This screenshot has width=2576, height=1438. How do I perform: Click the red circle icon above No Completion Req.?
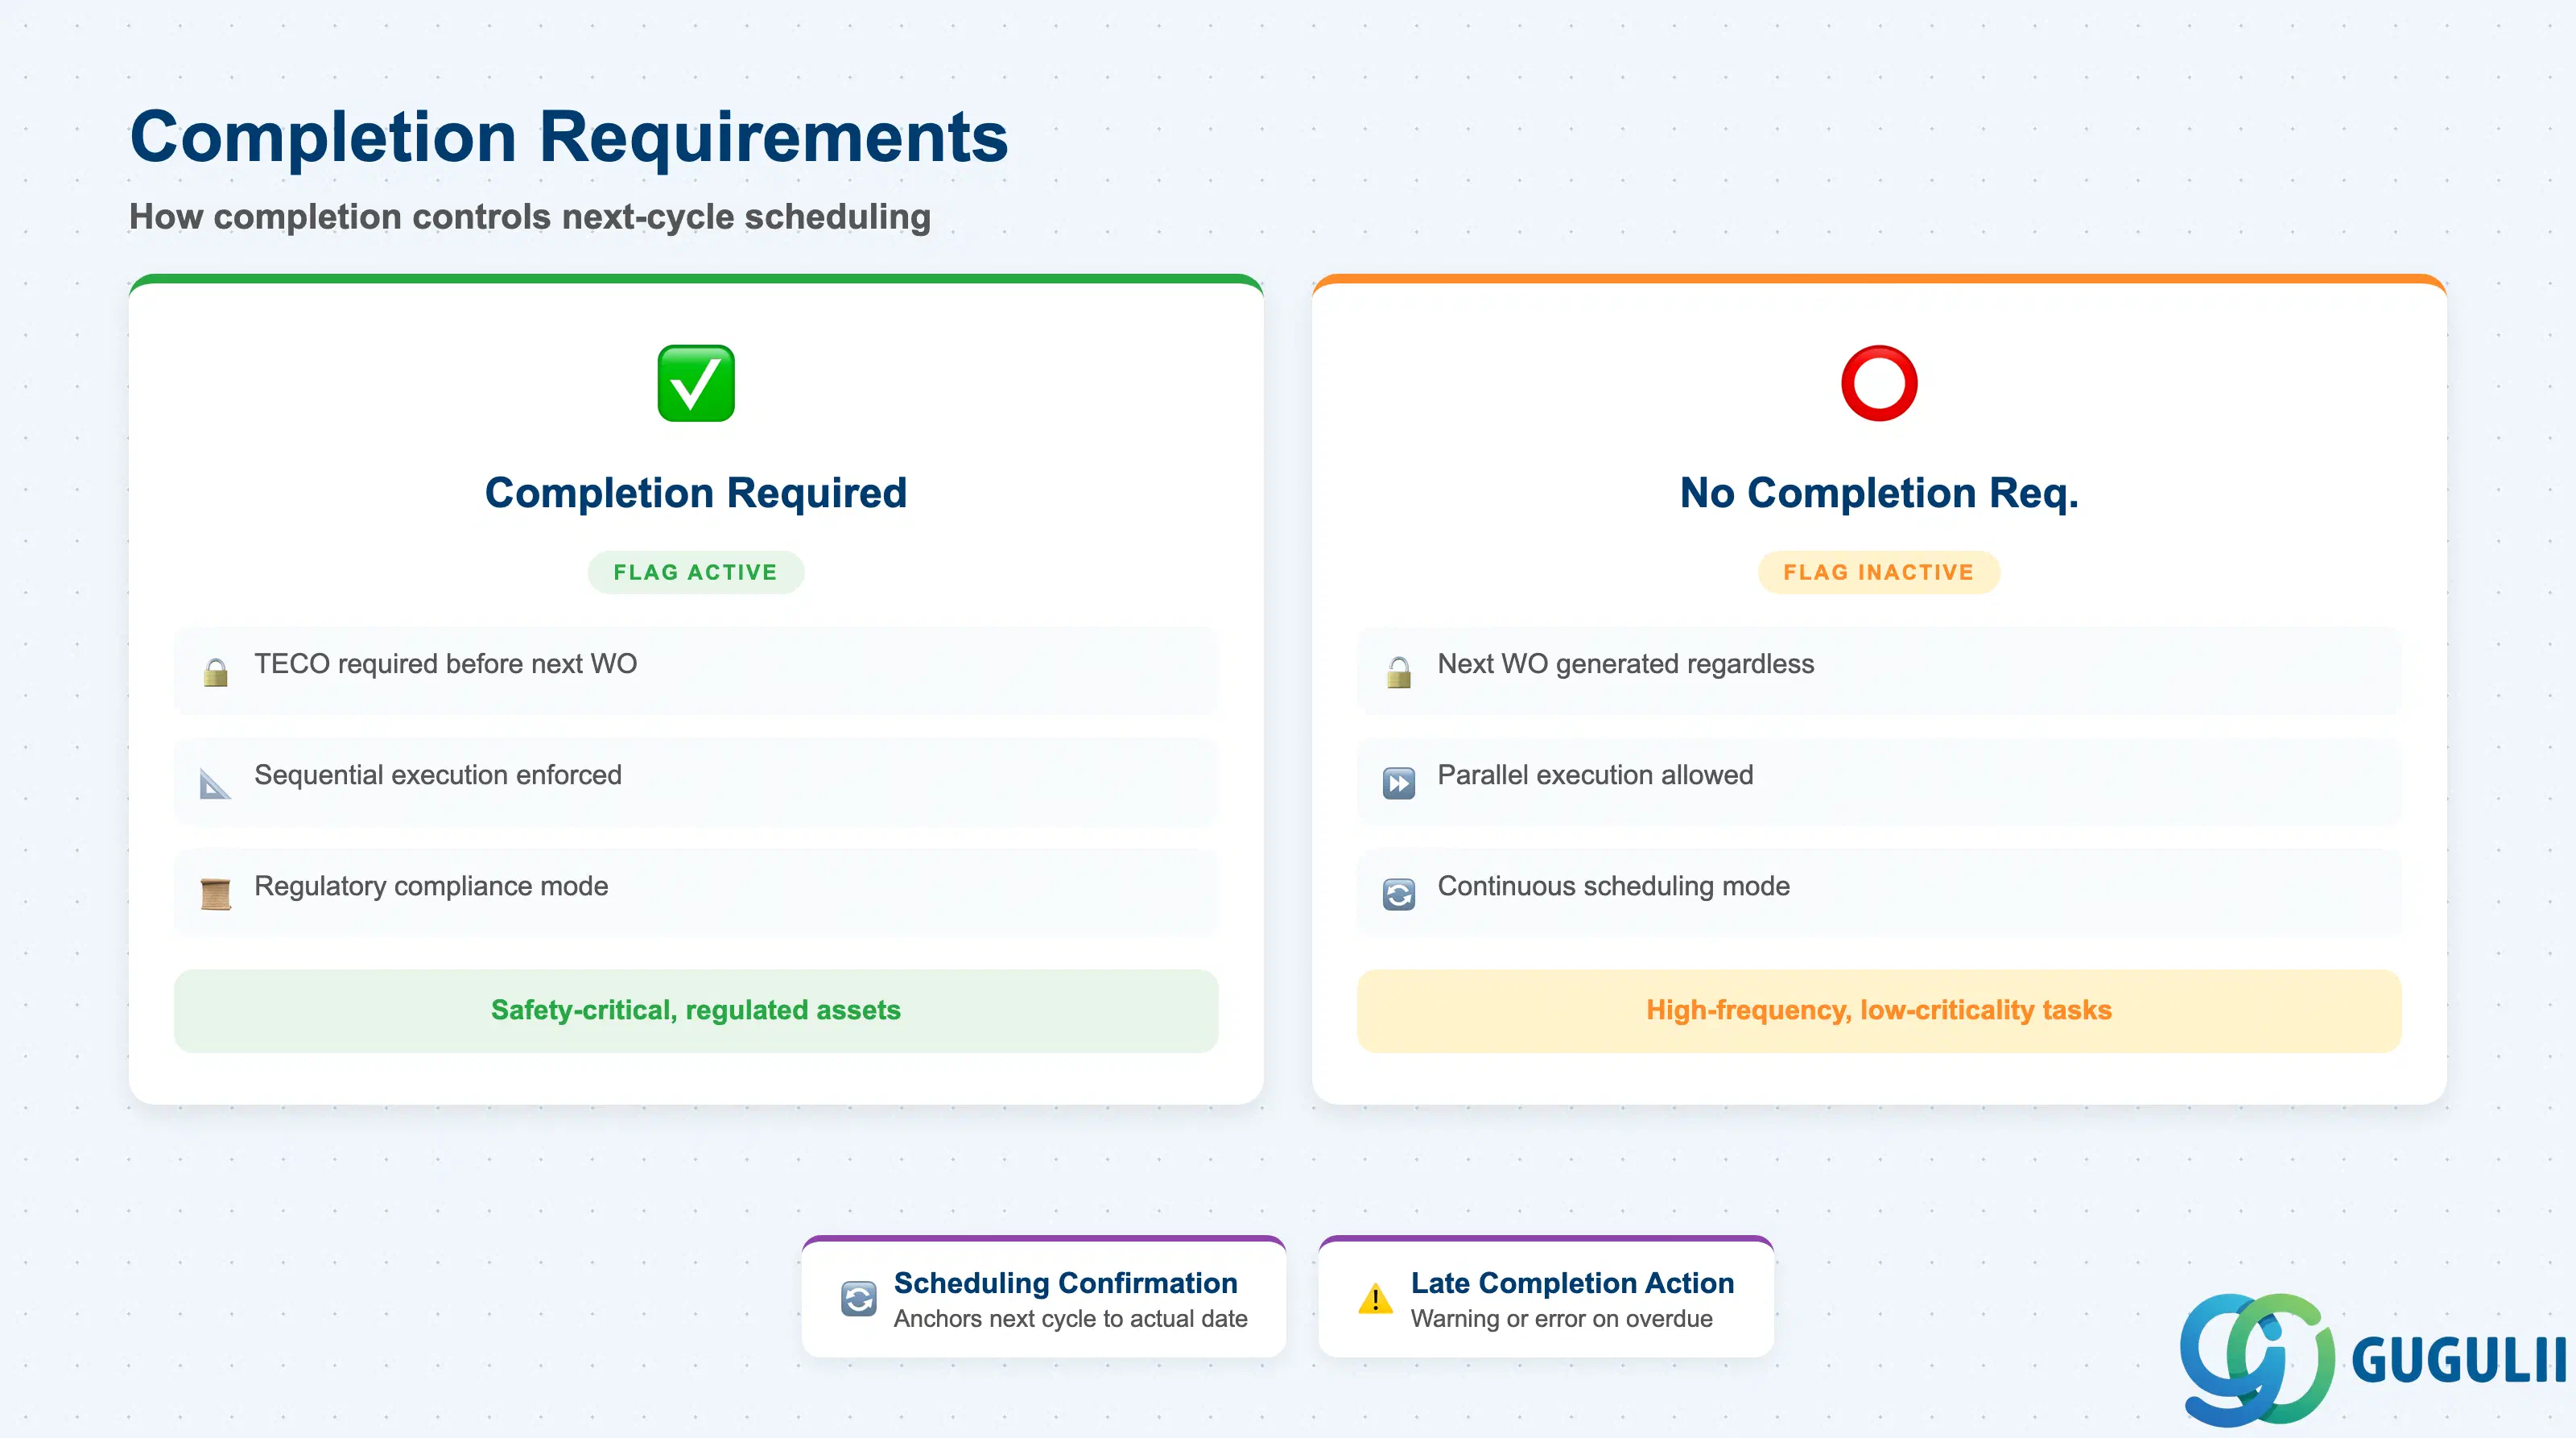[x=1879, y=383]
